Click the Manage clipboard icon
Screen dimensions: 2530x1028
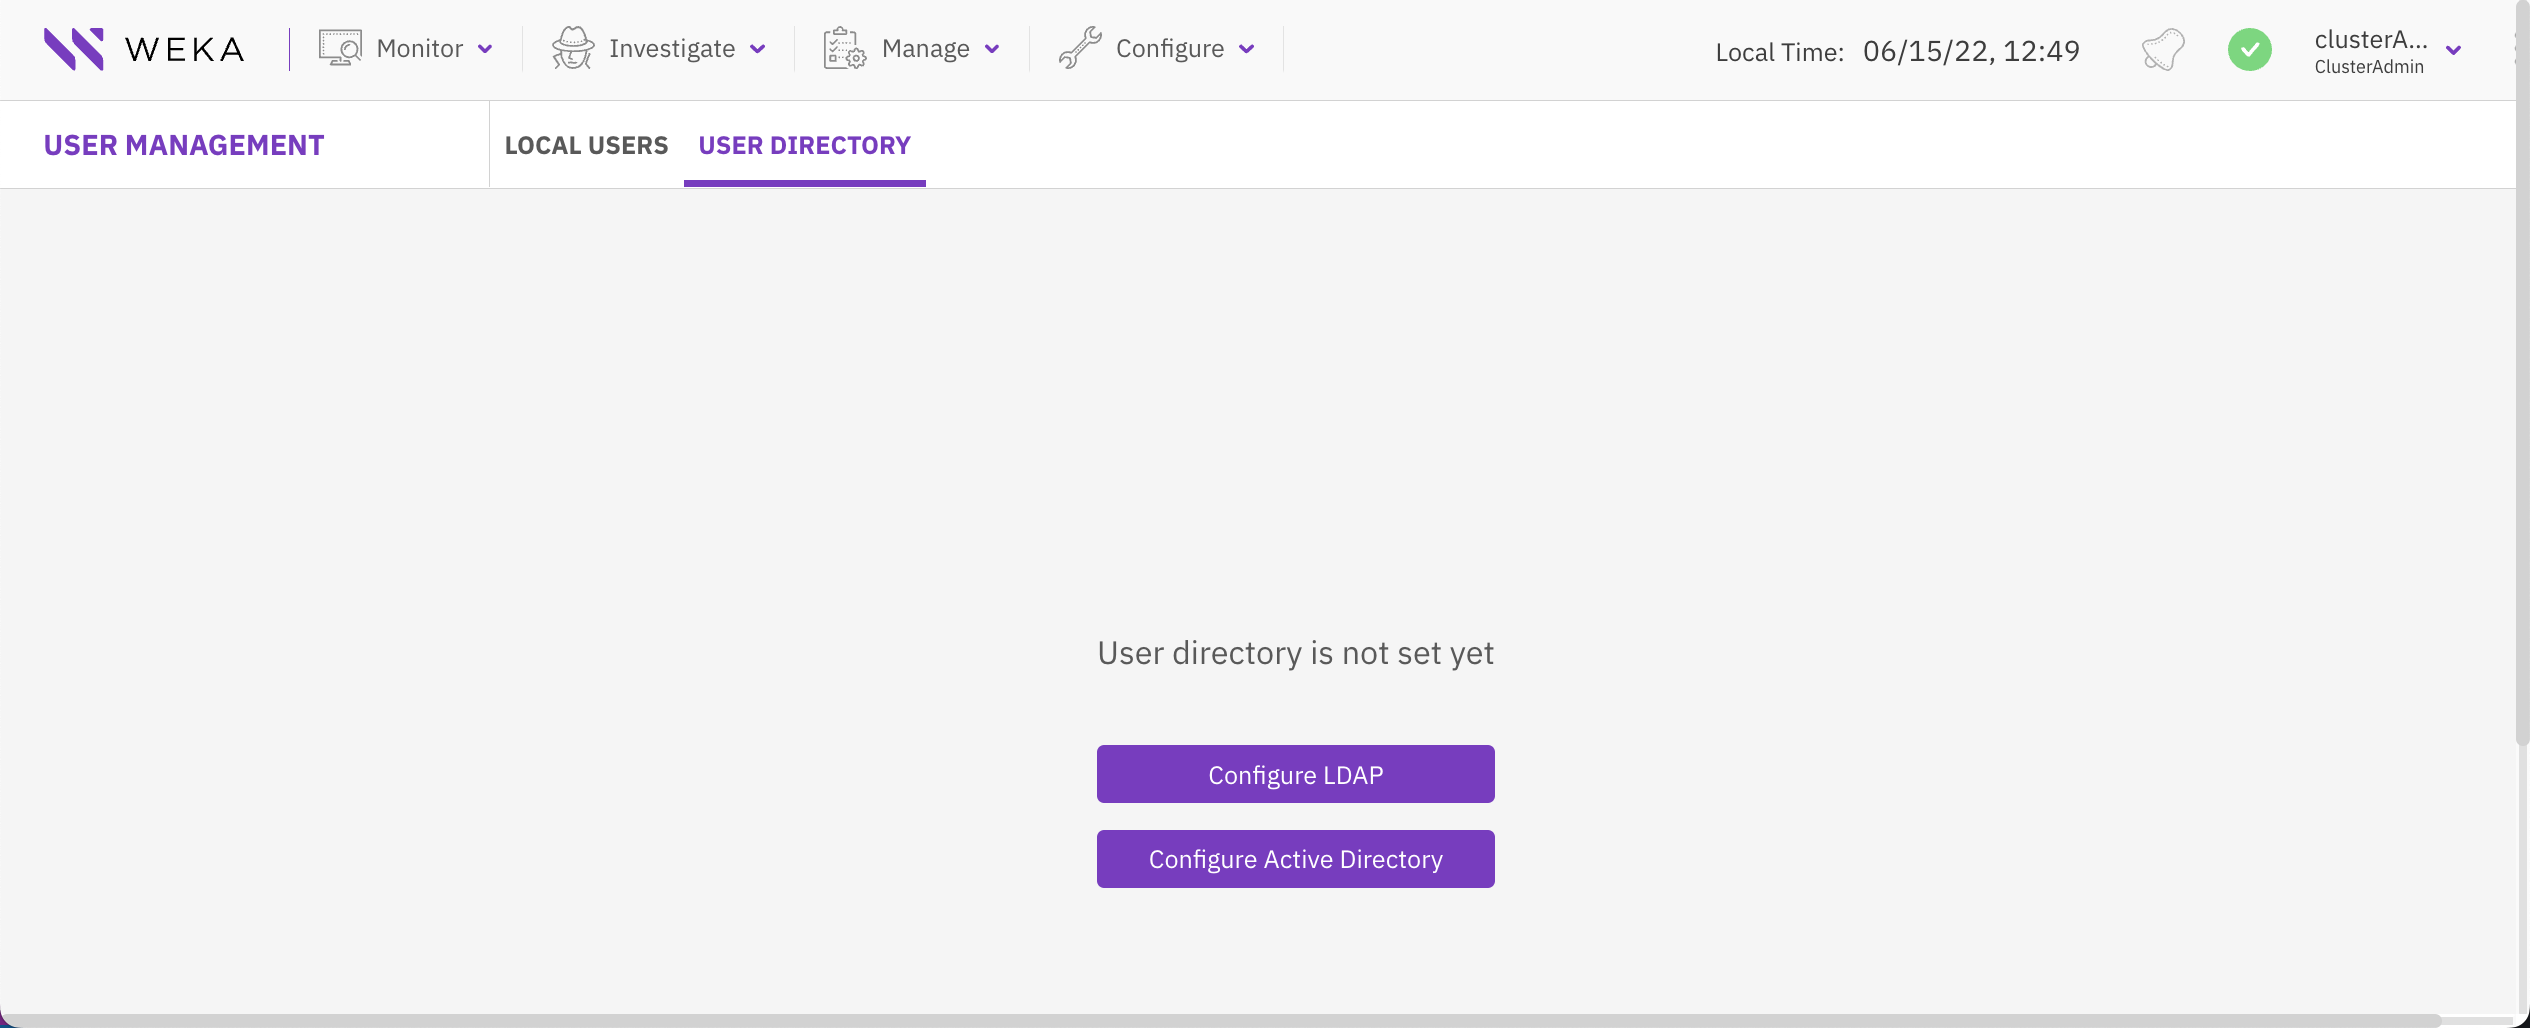click(843, 47)
